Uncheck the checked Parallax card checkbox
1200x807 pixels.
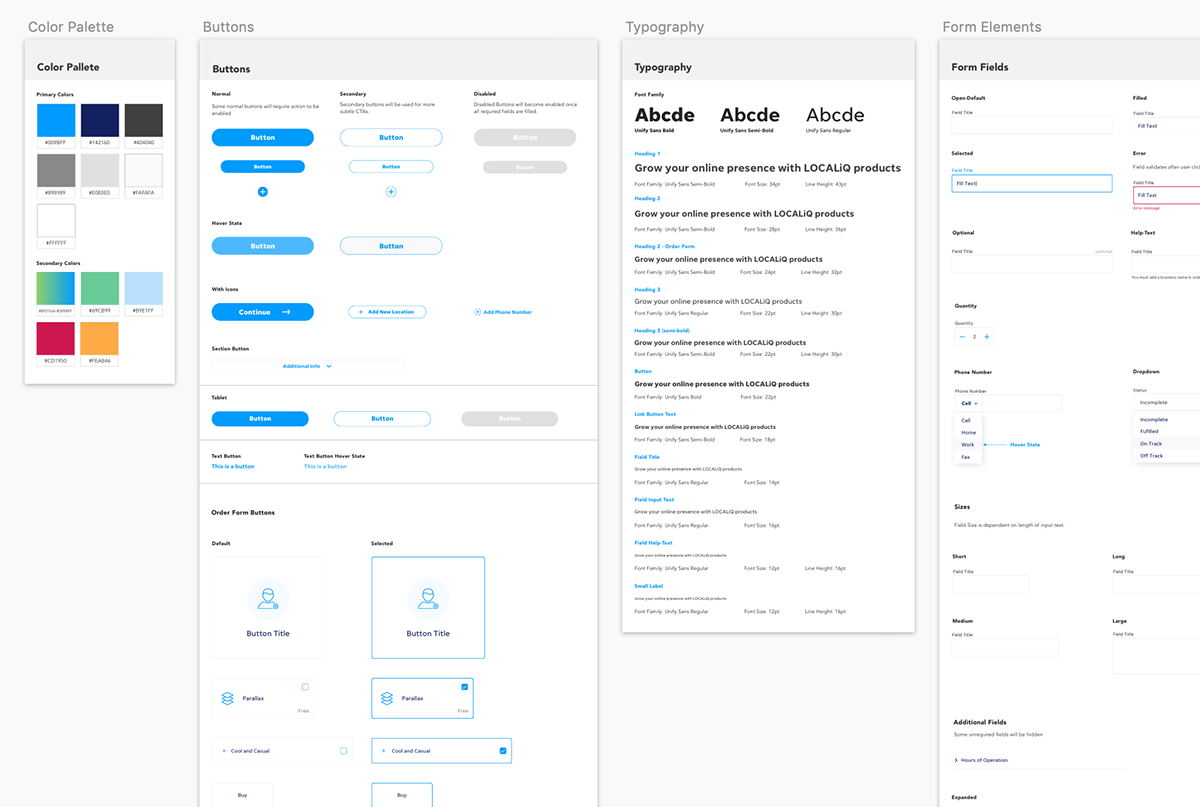pos(464,687)
